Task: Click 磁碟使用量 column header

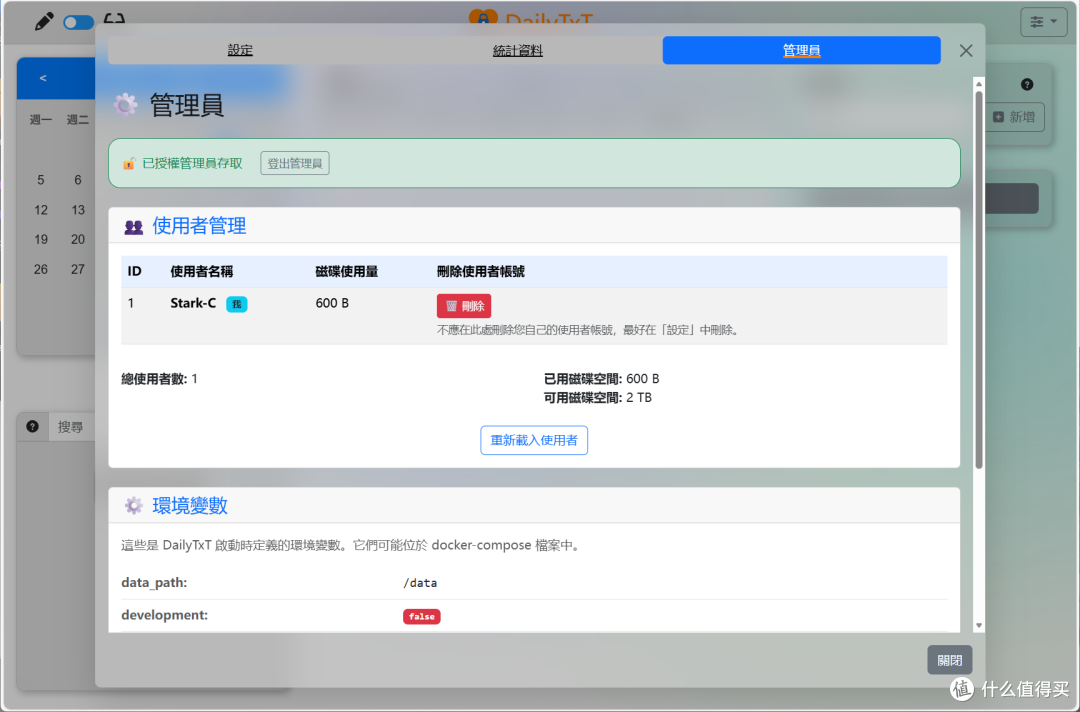Action: click(x=346, y=271)
